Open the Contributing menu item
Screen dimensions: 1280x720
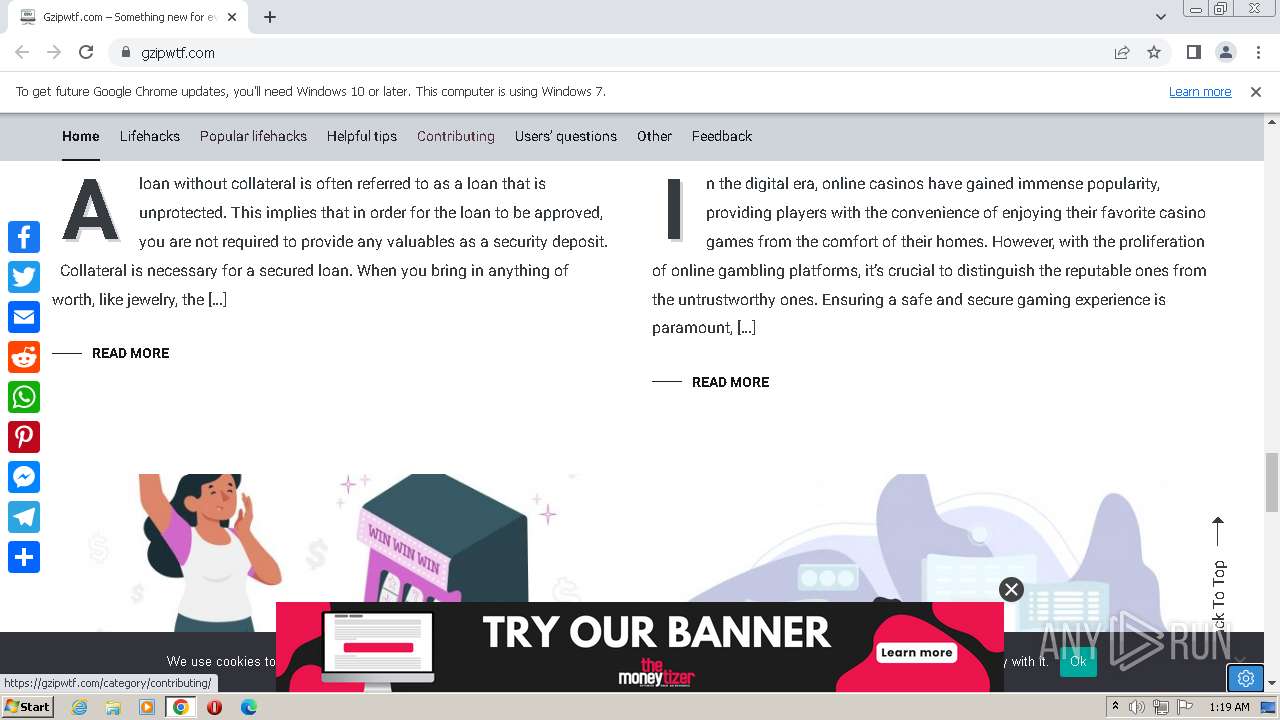(456, 136)
